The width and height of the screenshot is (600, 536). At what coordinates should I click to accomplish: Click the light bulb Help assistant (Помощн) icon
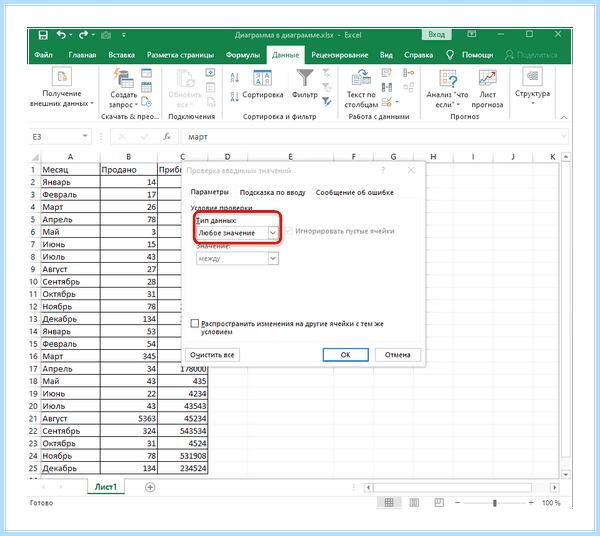pyautogui.click(x=450, y=55)
